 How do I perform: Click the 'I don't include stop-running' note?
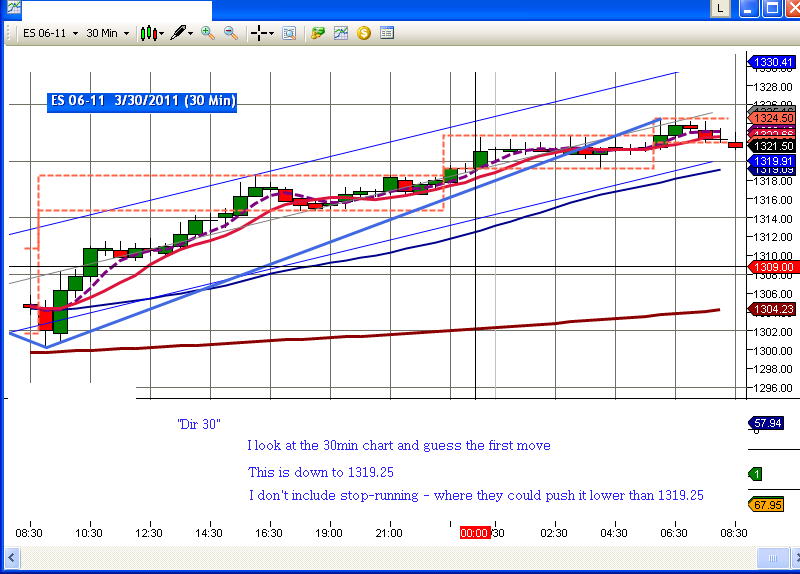477,495
